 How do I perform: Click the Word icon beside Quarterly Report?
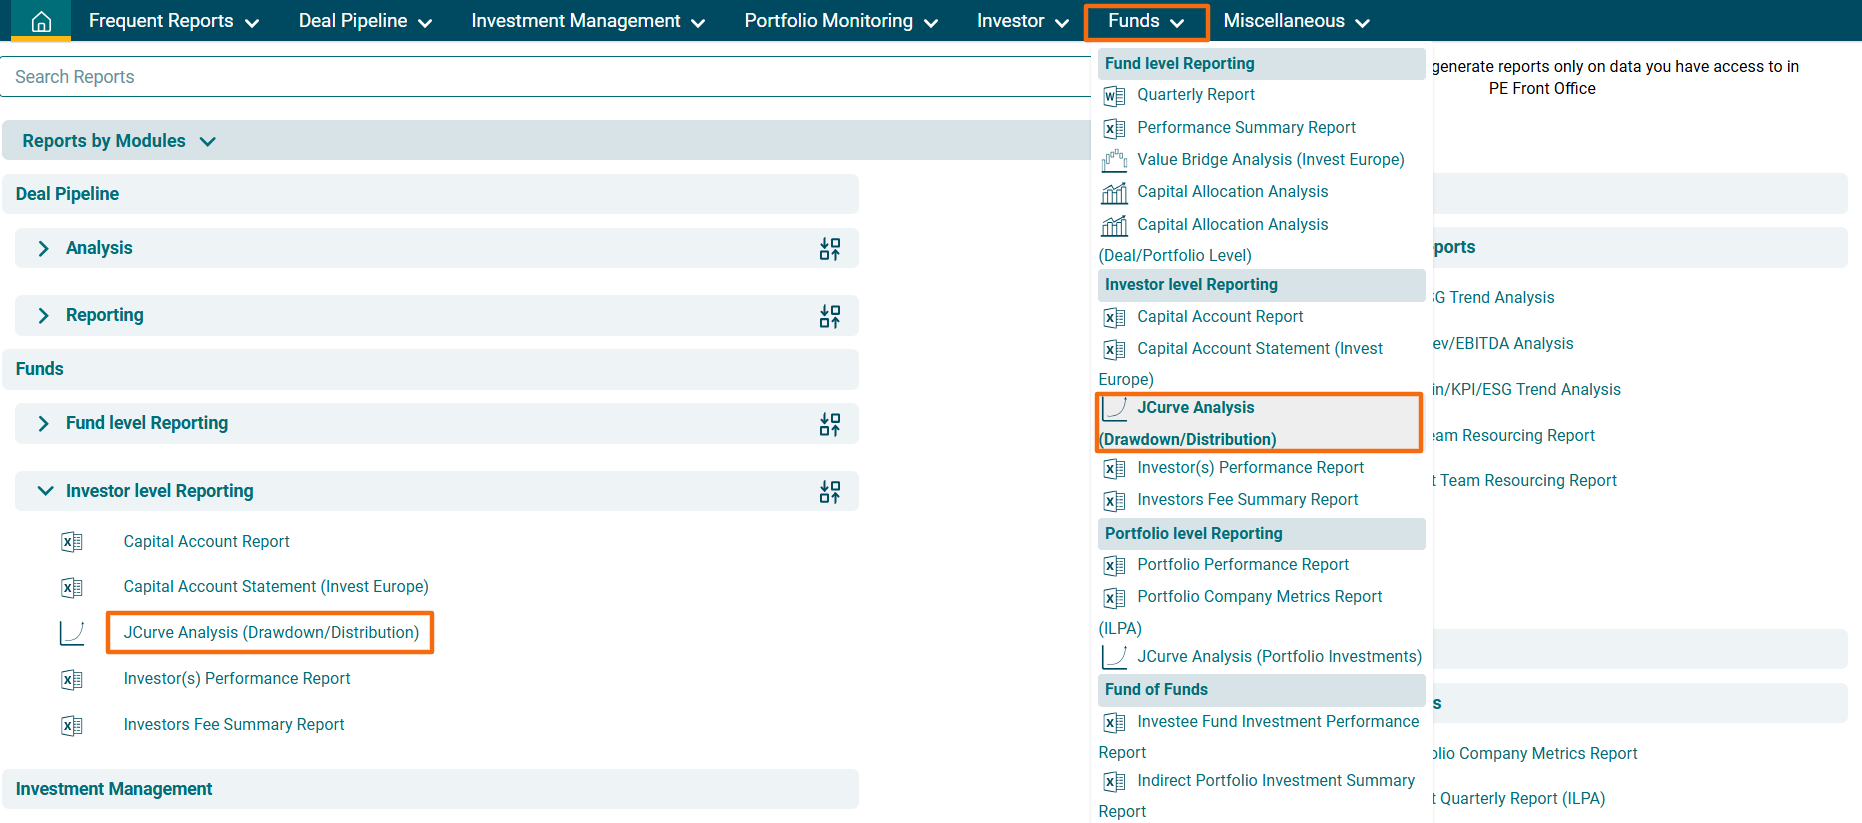[x=1114, y=96]
